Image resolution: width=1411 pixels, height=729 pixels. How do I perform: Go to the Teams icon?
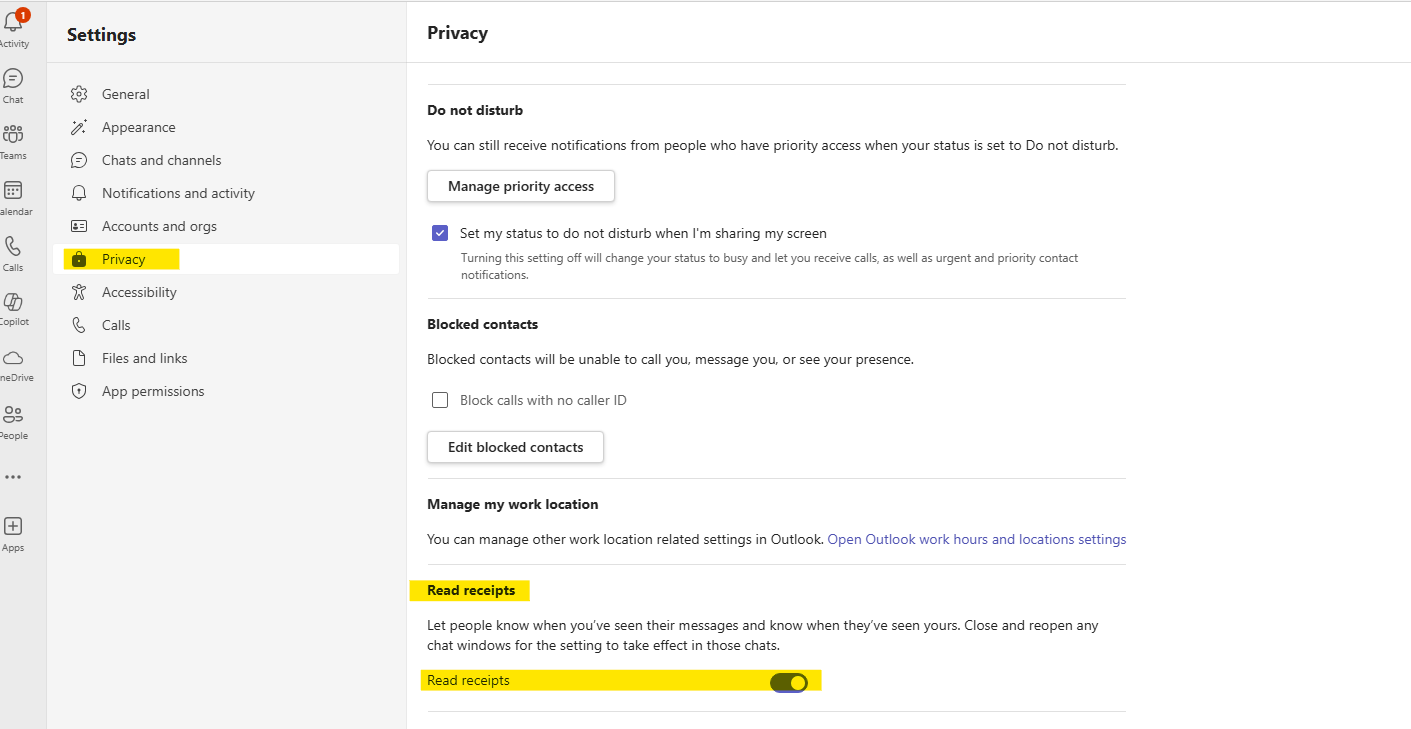click(13, 135)
